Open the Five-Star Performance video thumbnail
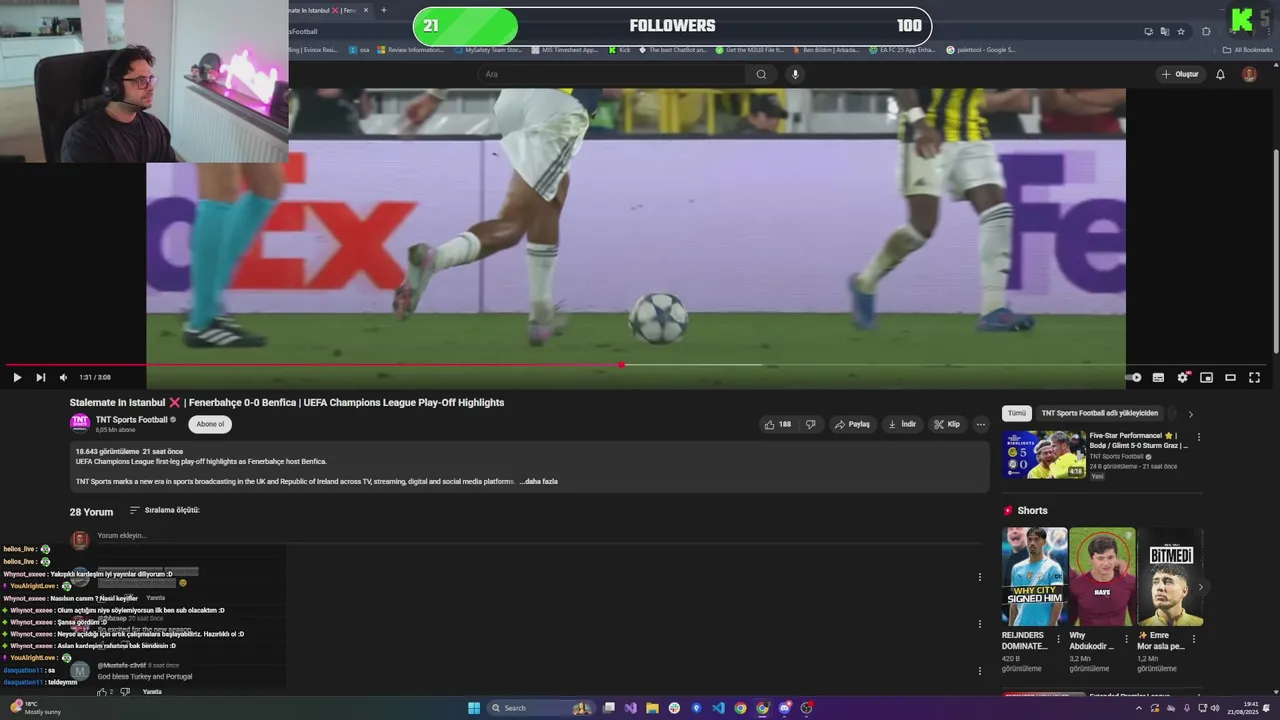 [1044, 455]
